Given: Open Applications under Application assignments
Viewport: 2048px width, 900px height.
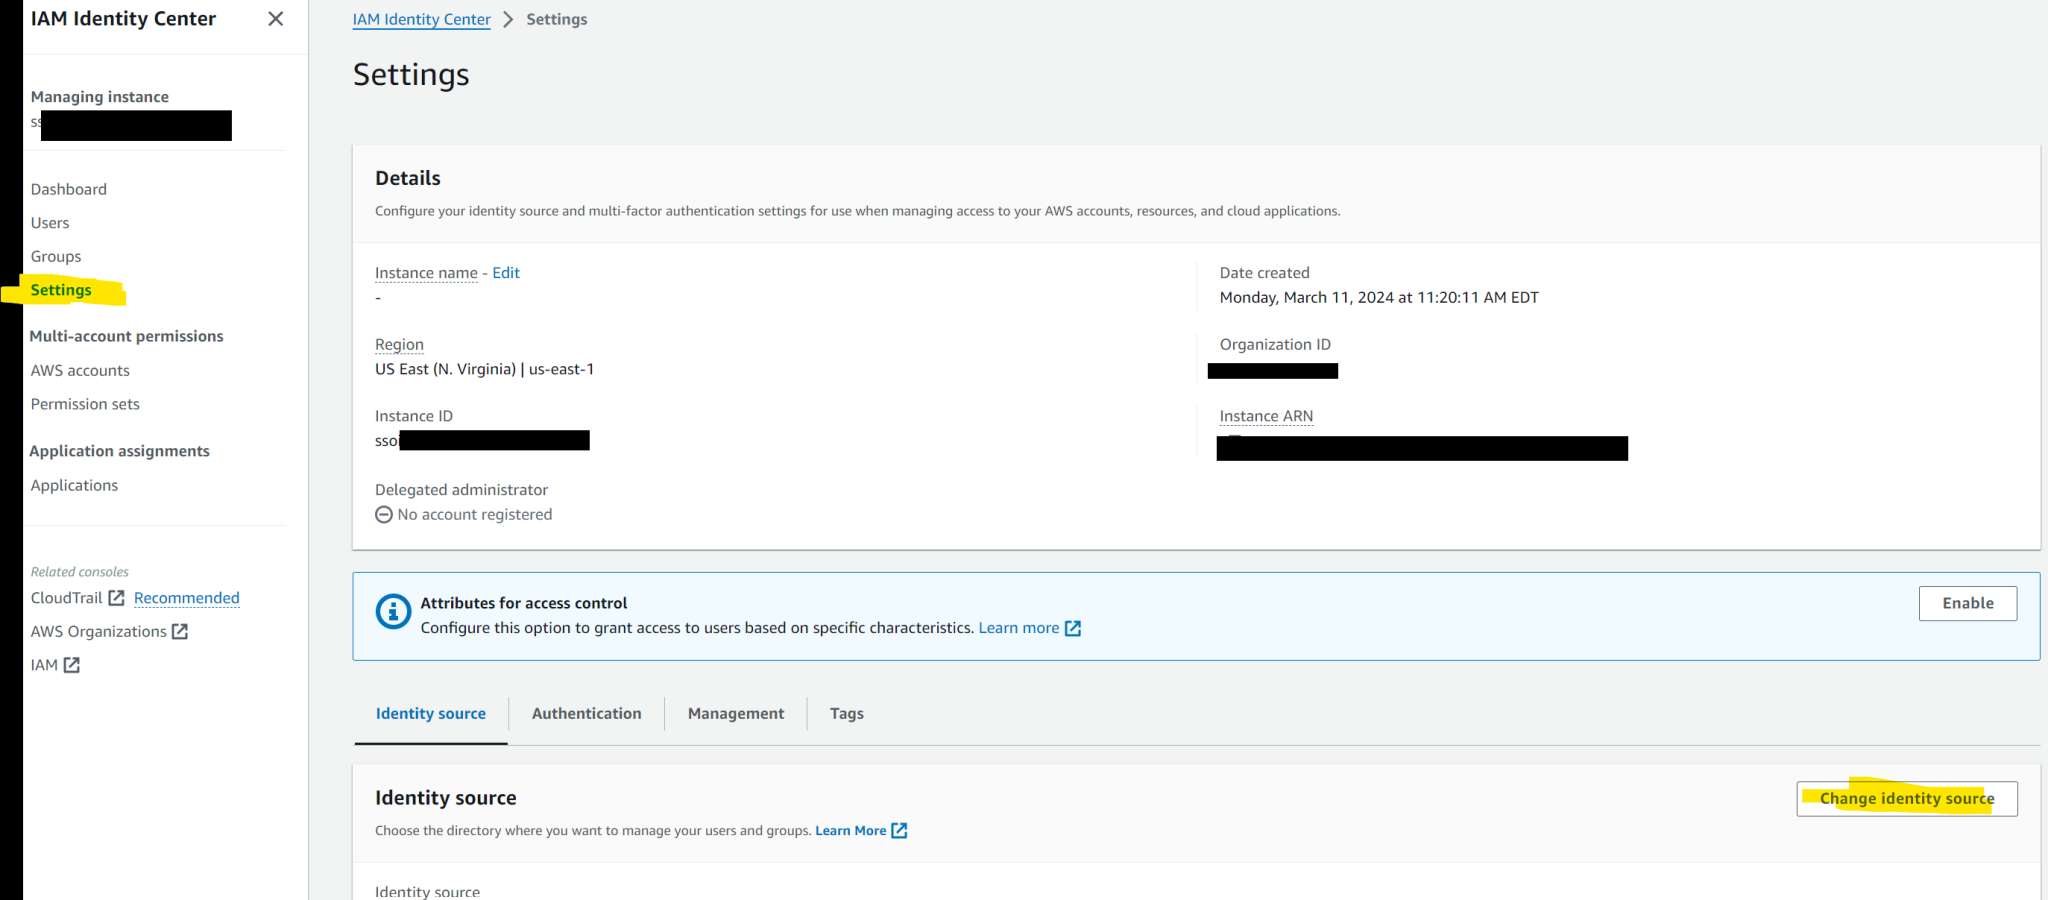Looking at the screenshot, I should [x=74, y=485].
